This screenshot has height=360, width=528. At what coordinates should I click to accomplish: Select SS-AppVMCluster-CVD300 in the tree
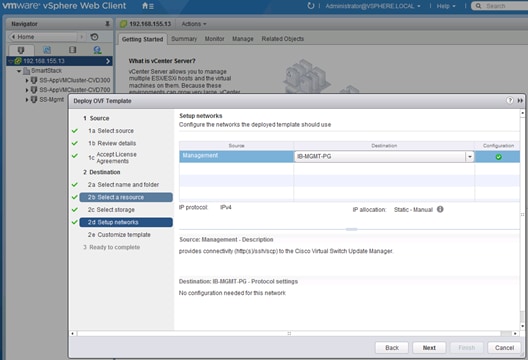pyautogui.click(x=74, y=80)
